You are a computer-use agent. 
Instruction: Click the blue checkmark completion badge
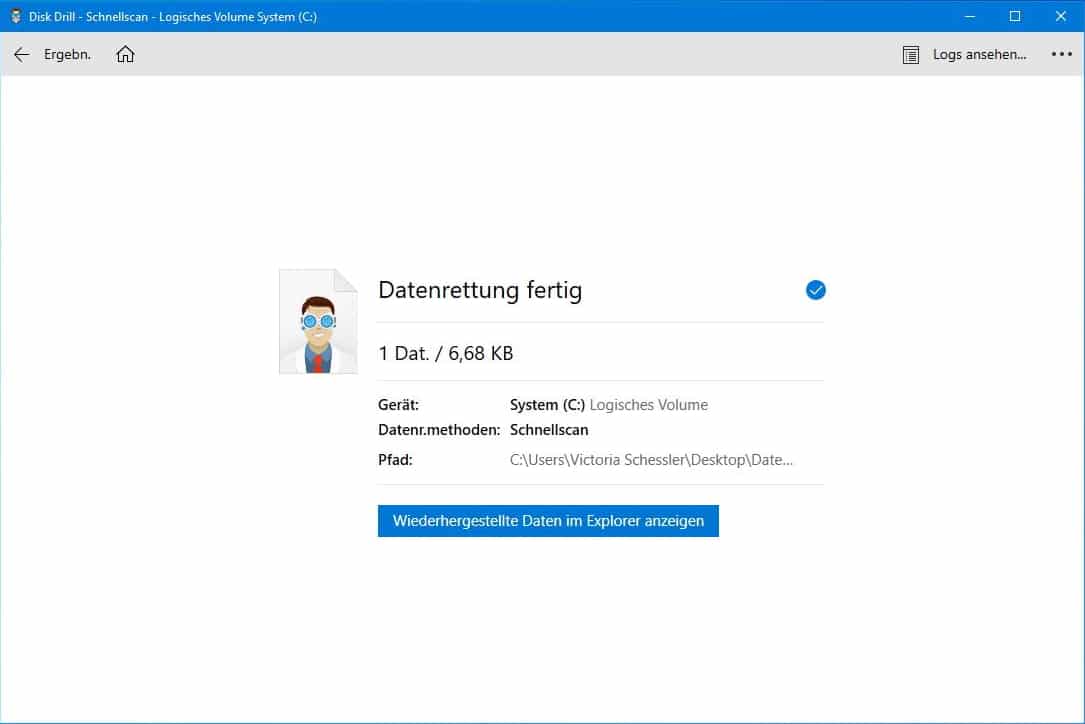point(816,290)
